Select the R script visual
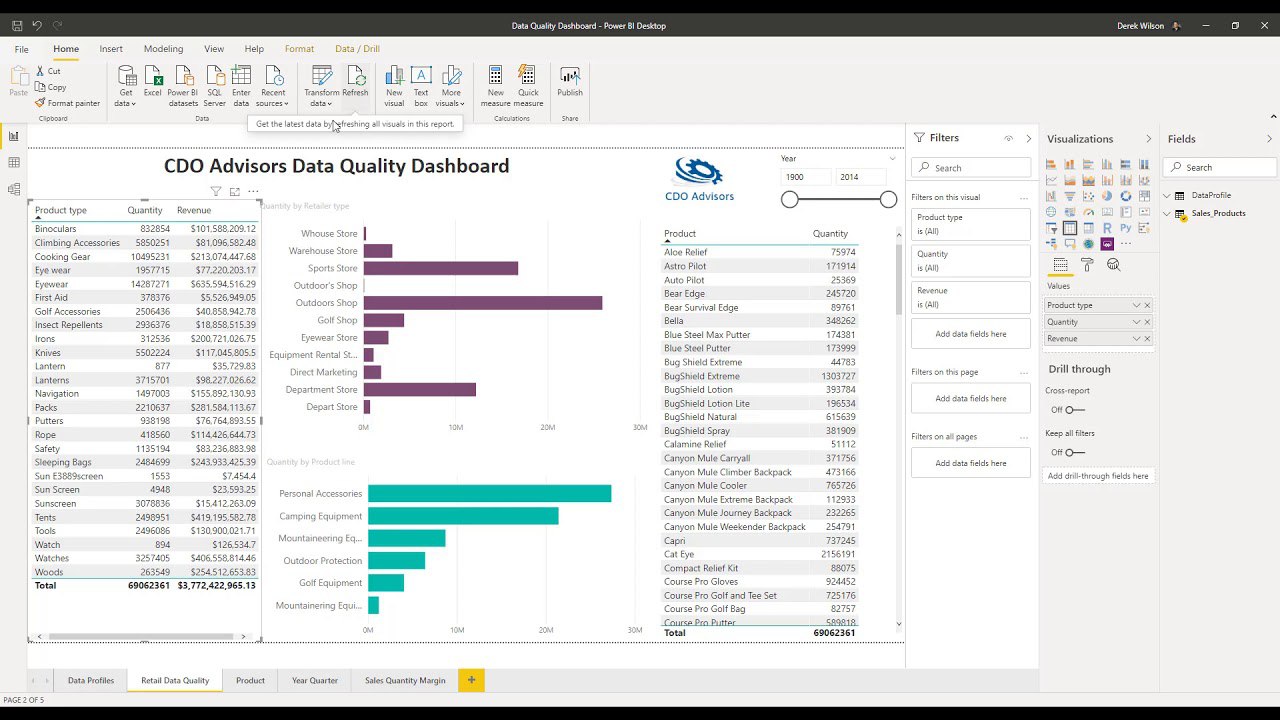1280x720 pixels. pos(1107,228)
